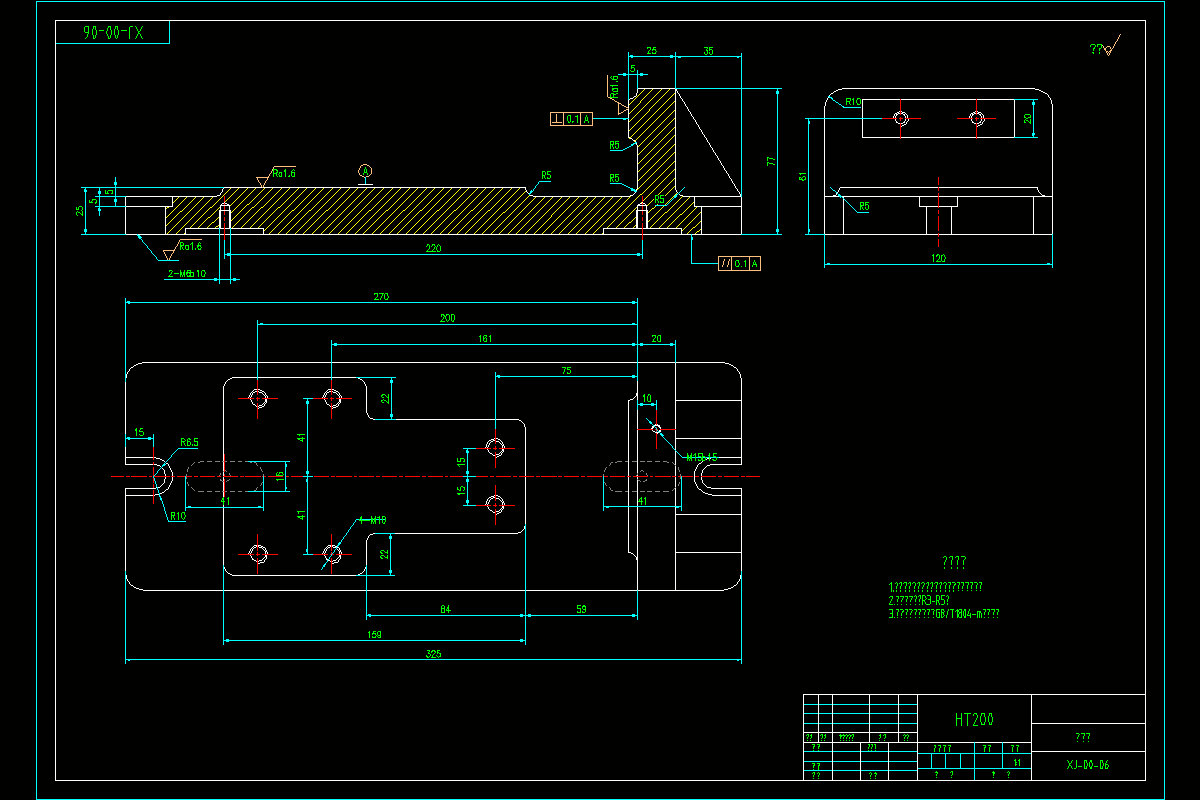Select the mirrored drawing number box at top-left
This screenshot has width=1200, height=800.
113,33
